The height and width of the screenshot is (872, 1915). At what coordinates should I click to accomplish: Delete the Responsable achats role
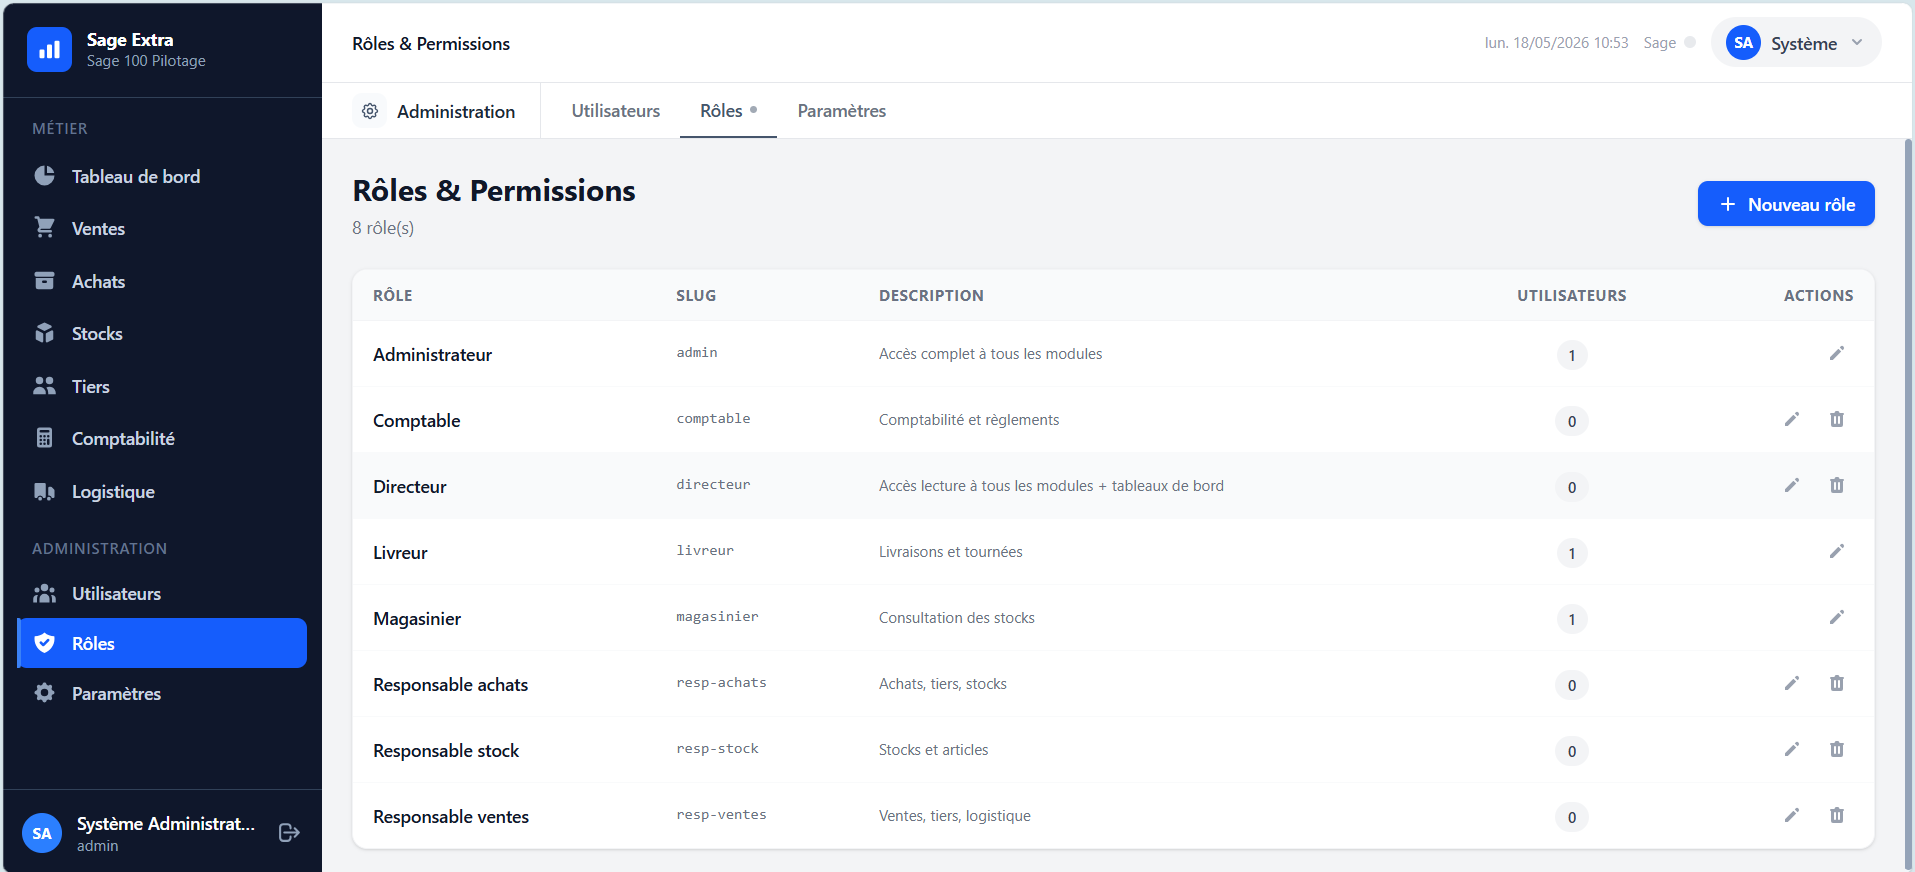pos(1837,683)
